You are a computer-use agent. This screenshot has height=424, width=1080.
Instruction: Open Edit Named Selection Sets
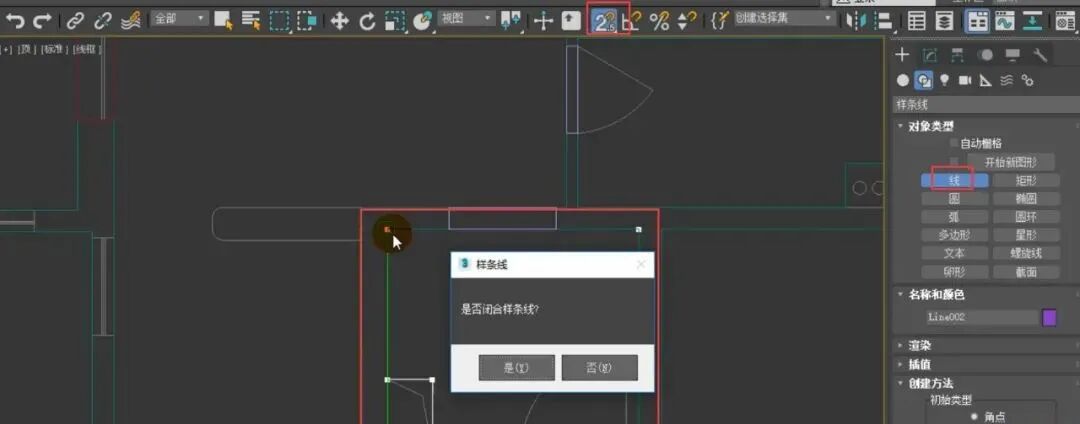pos(719,21)
